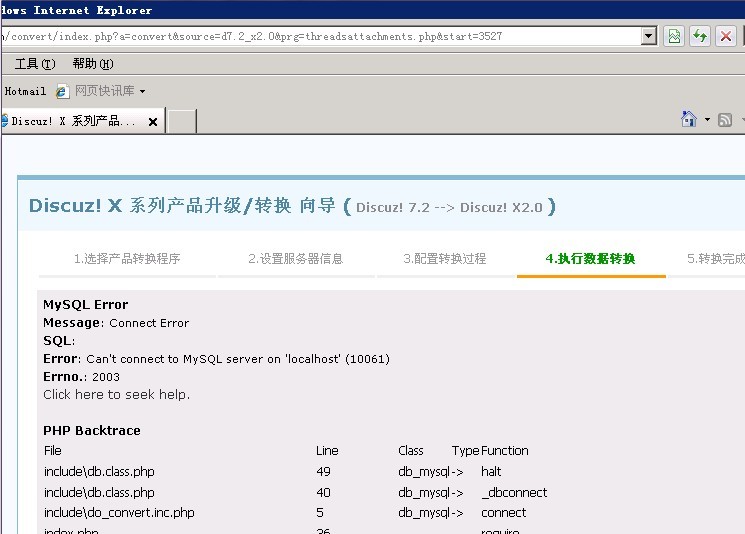The width and height of the screenshot is (745, 534).
Task: Go to step 1.选择产品转换程序
Action: (x=127, y=258)
